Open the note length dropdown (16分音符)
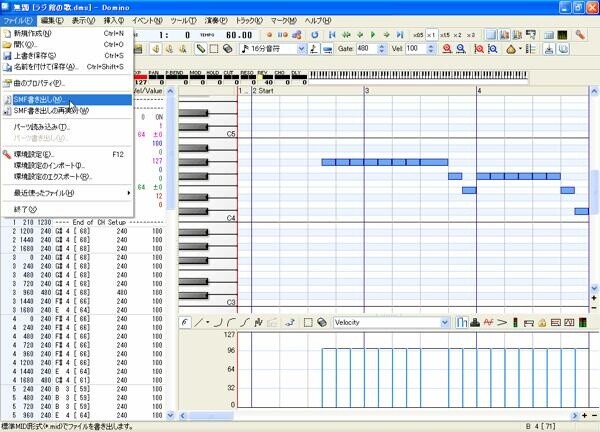This screenshot has width=600, height=432. (x=302, y=49)
